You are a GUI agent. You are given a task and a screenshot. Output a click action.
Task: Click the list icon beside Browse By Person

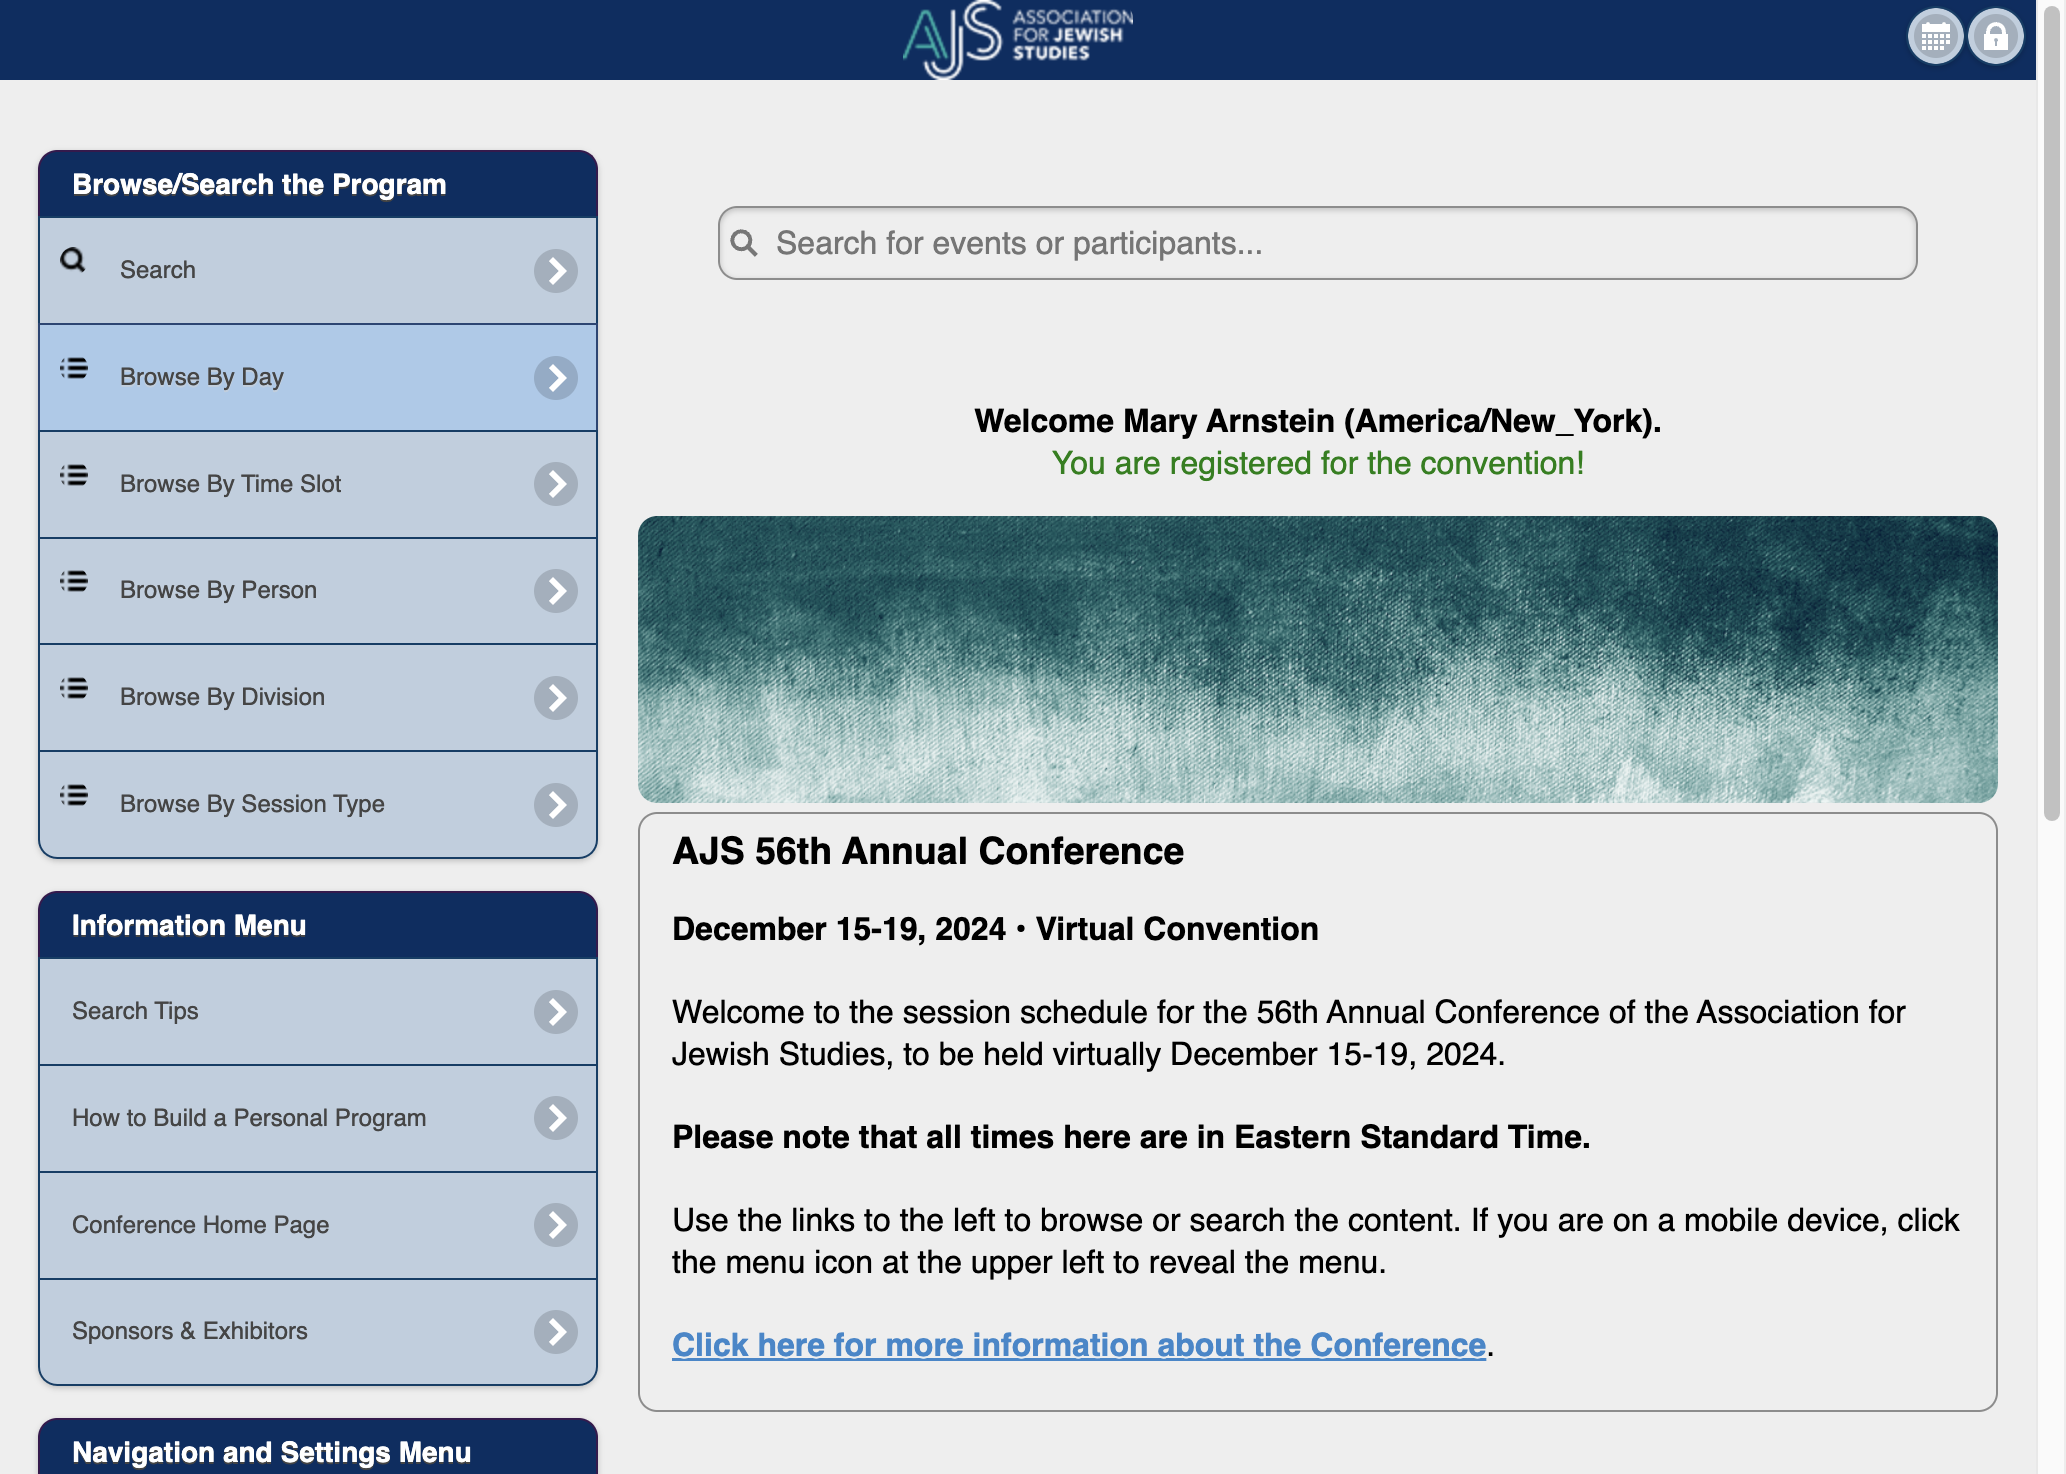pos(74,581)
